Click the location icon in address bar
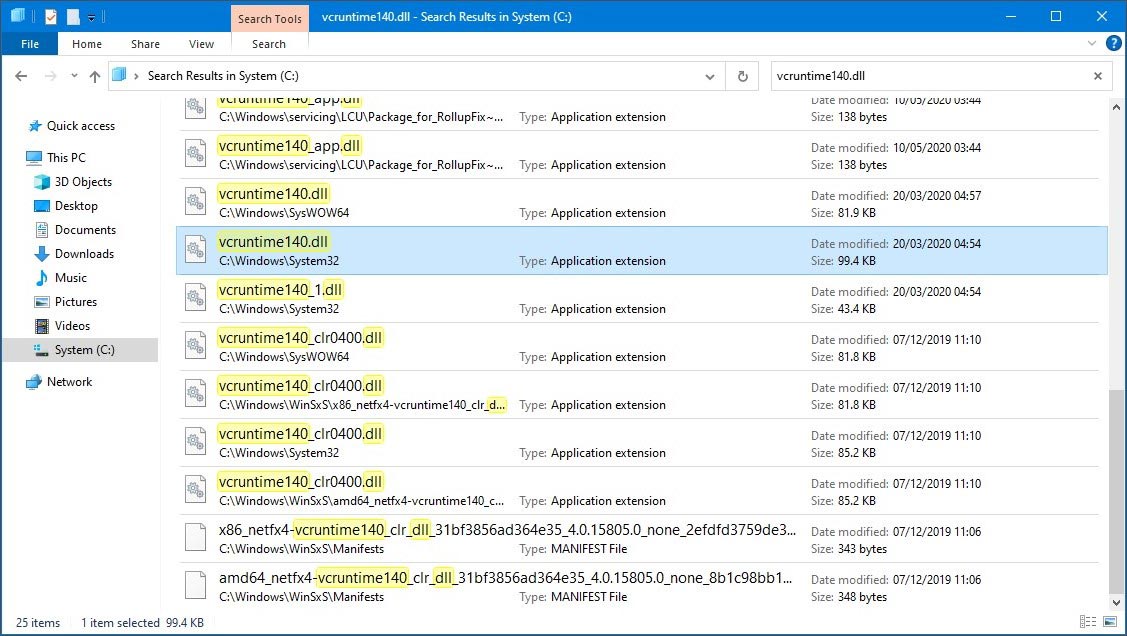 (119, 75)
